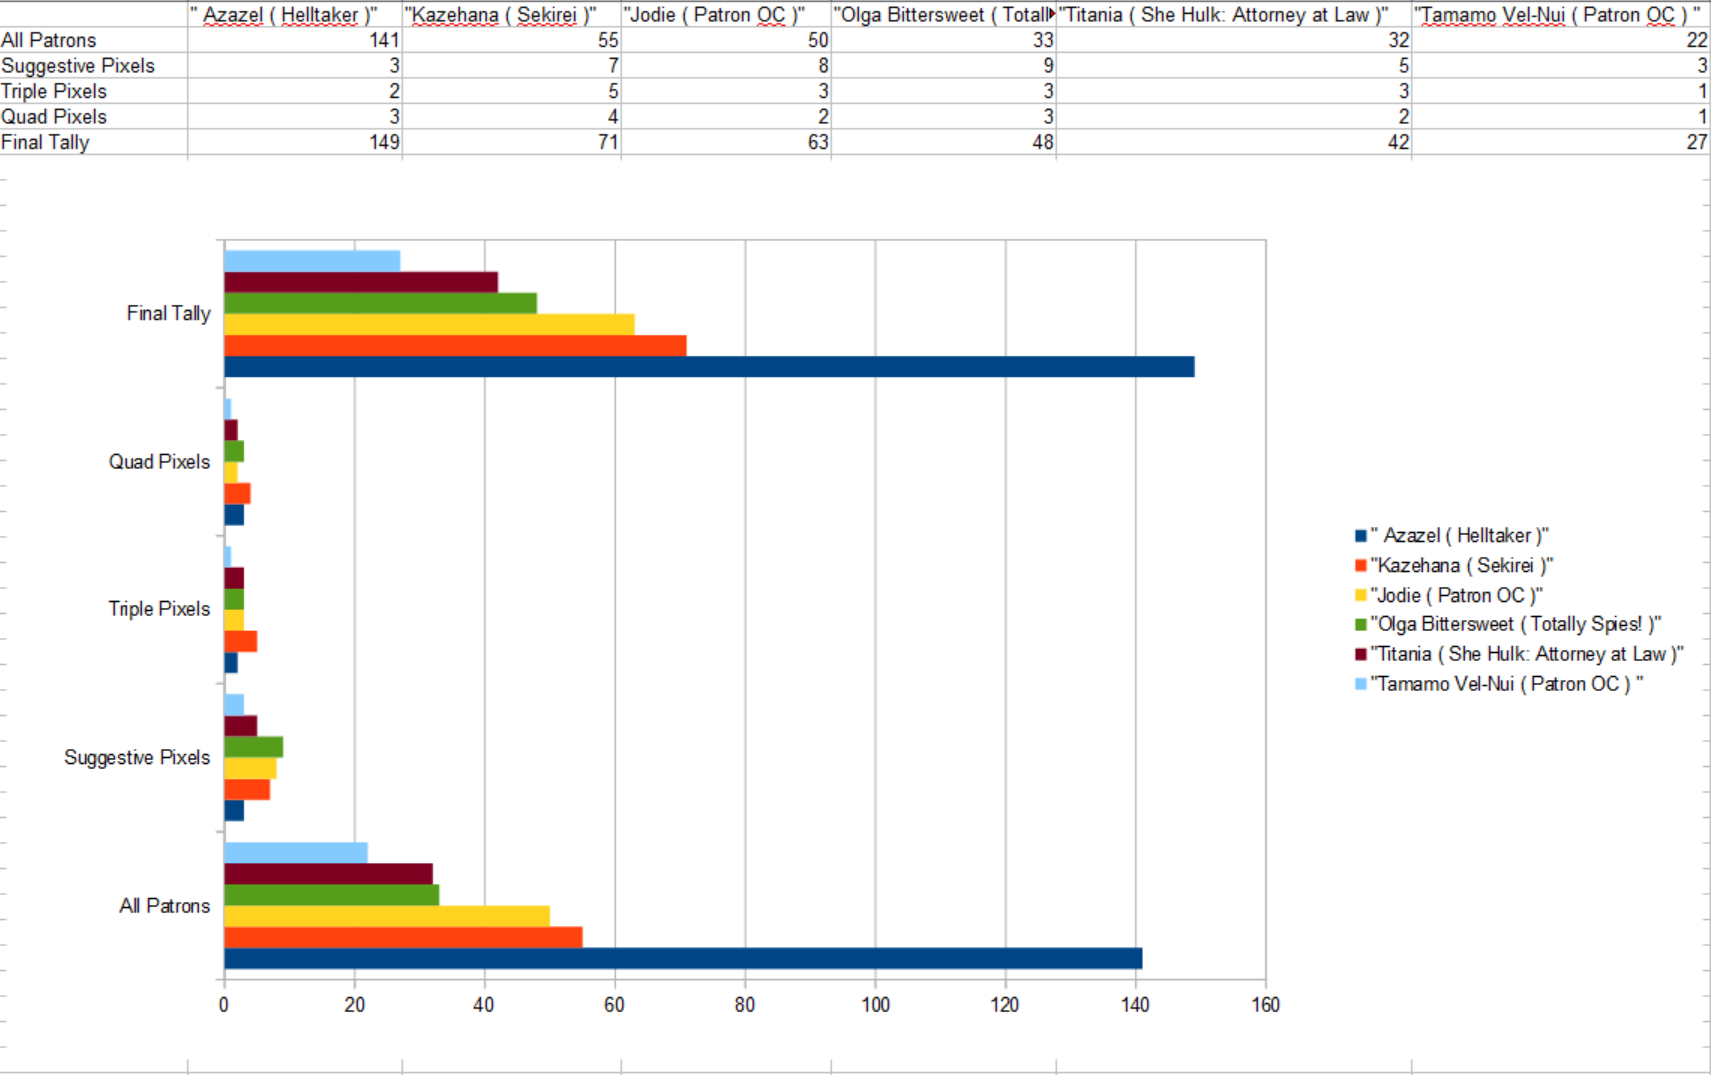Screen dimensions: 1711x1075
Task: Select Jodie's Suggestive Pixels cell showing 8
Action: coord(726,65)
